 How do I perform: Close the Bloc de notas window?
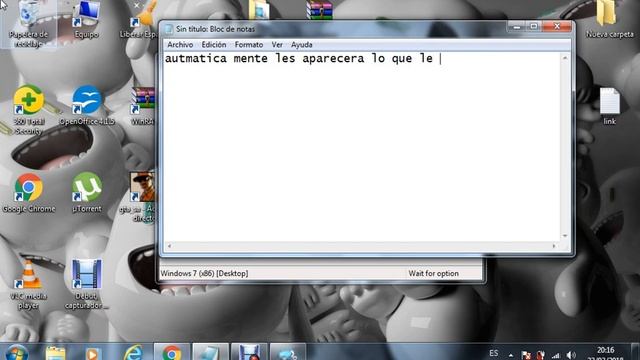(557, 27)
